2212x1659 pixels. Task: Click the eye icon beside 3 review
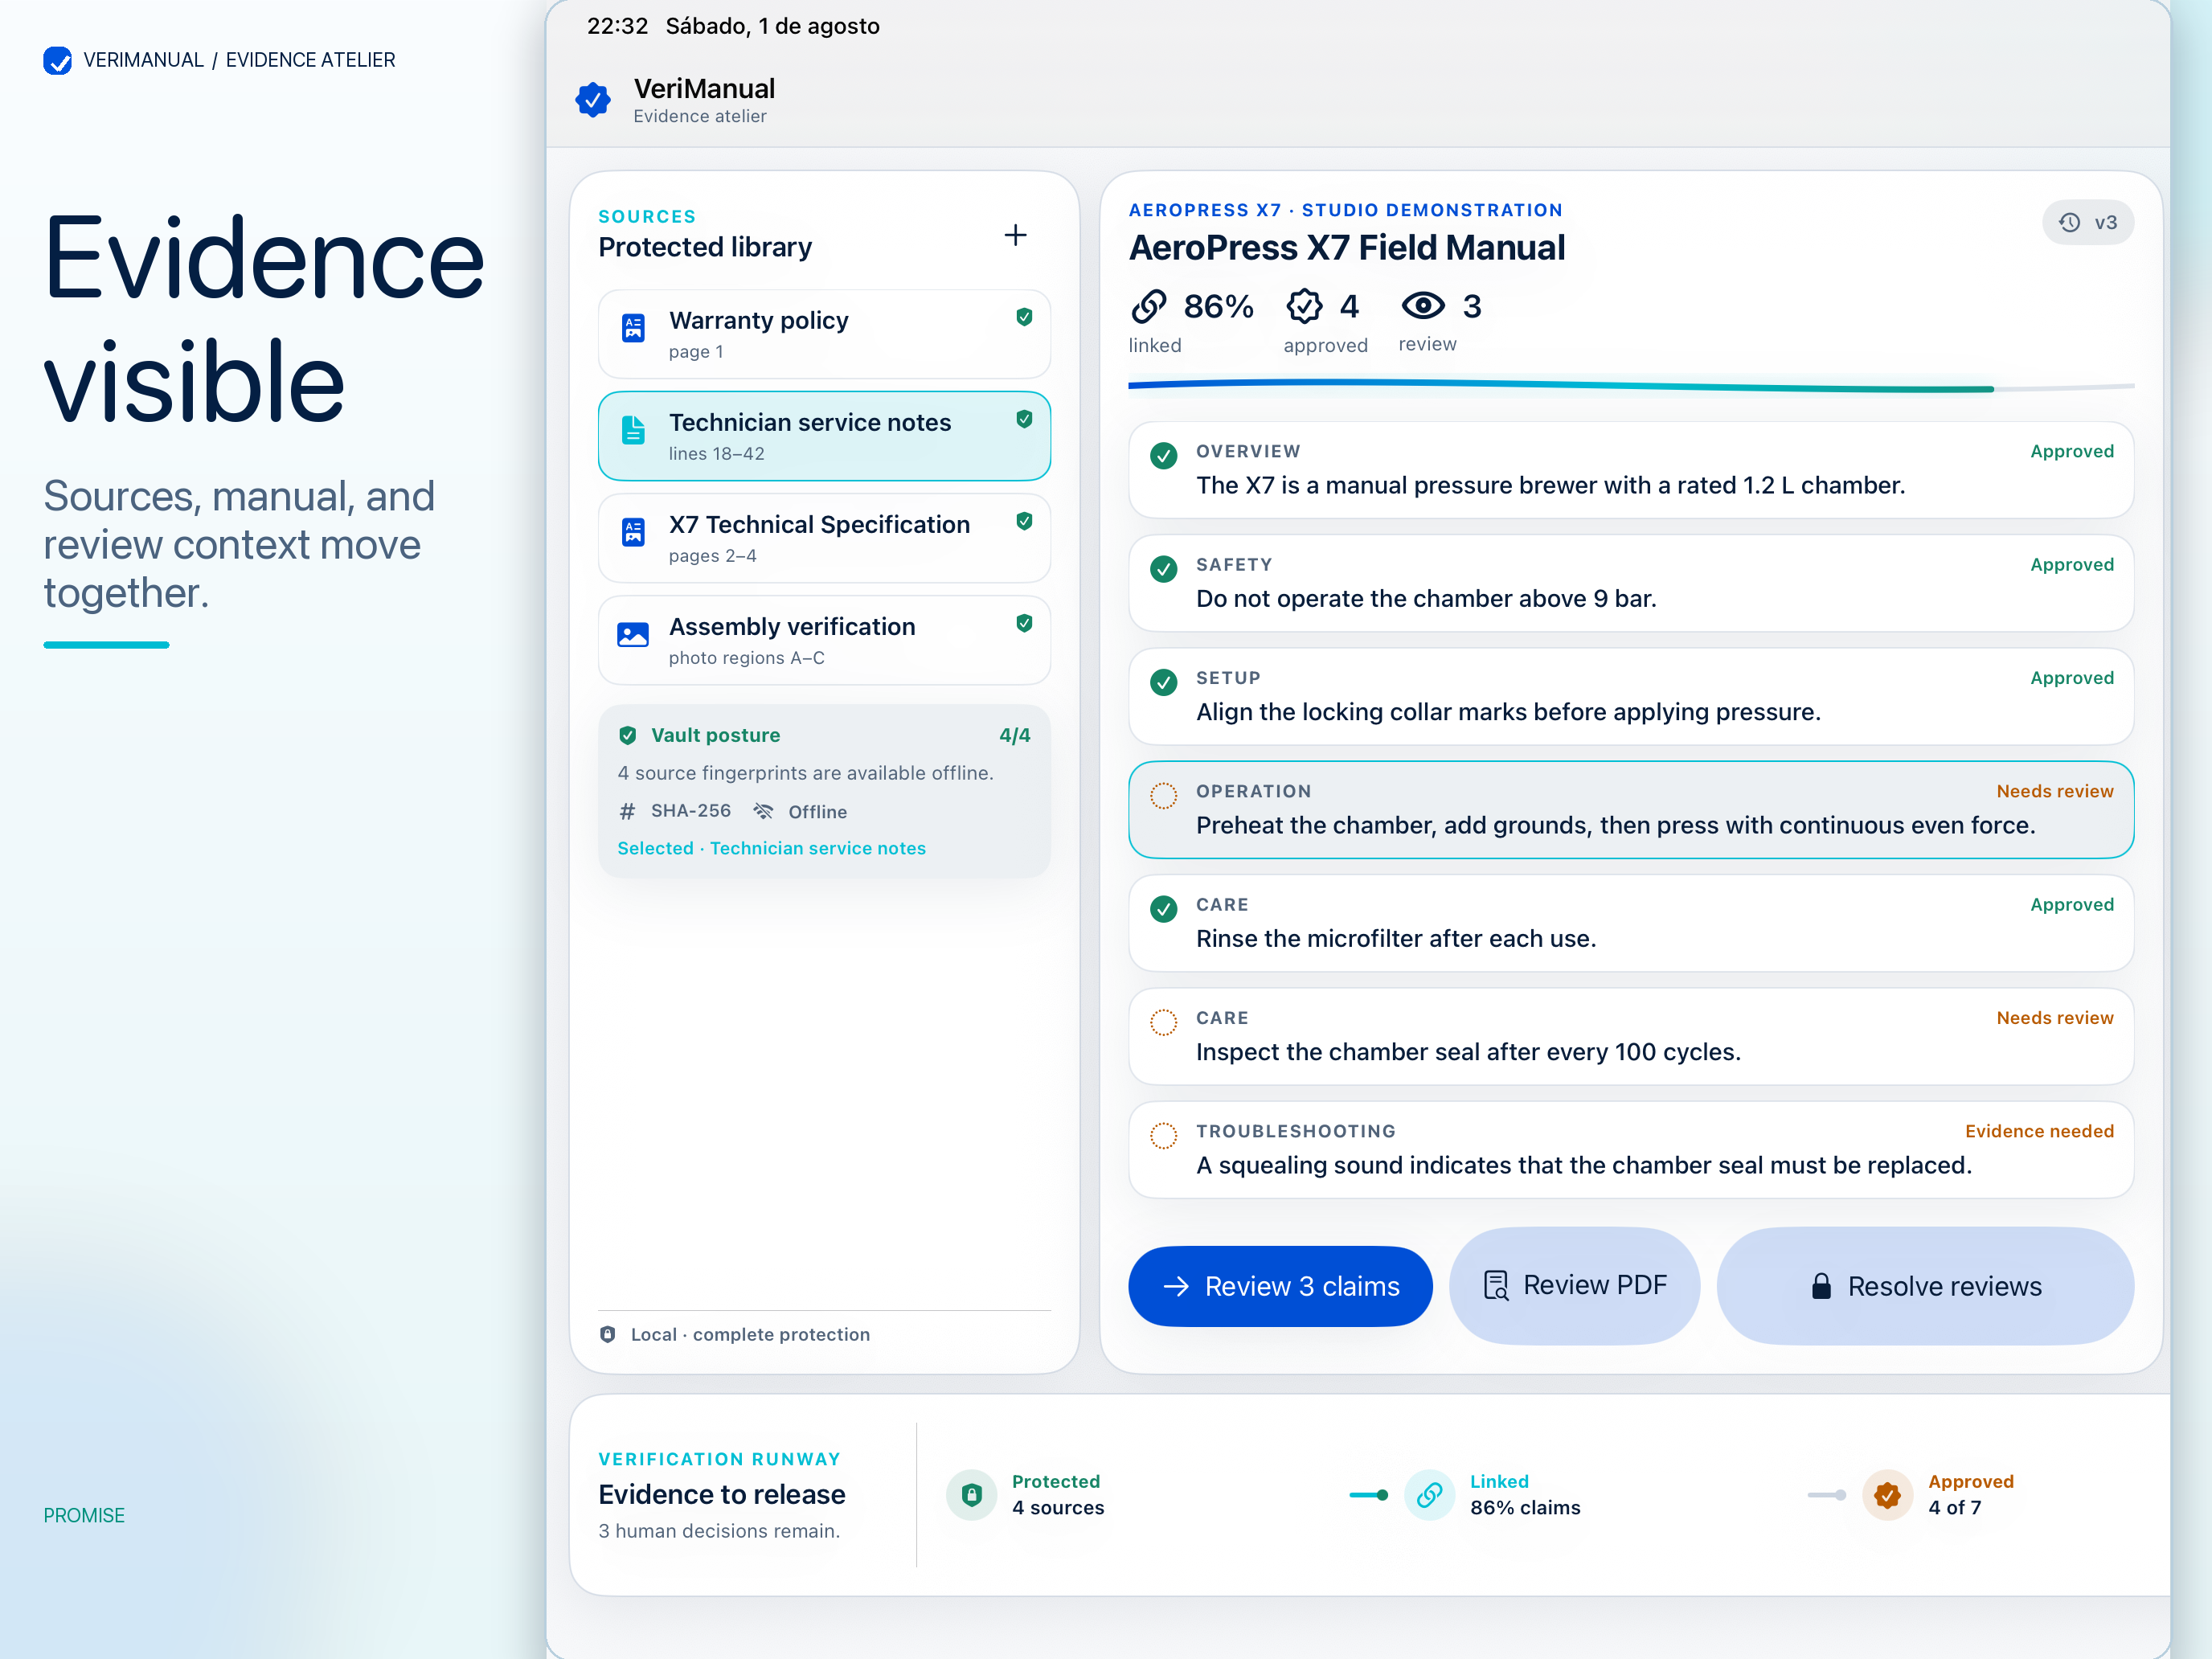[1422, 305]
